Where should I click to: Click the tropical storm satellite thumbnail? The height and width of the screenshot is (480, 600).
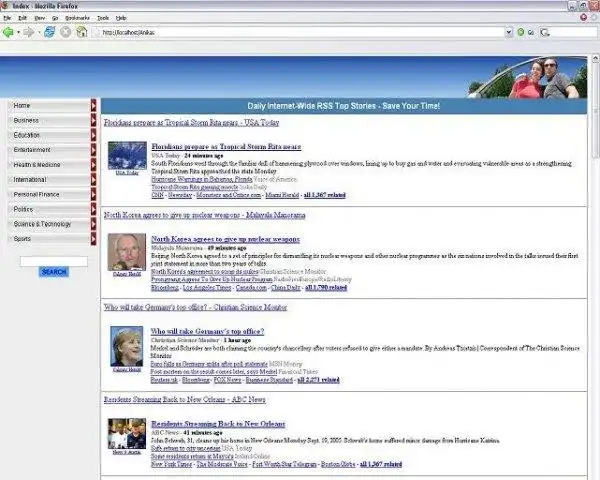[127, 155]
